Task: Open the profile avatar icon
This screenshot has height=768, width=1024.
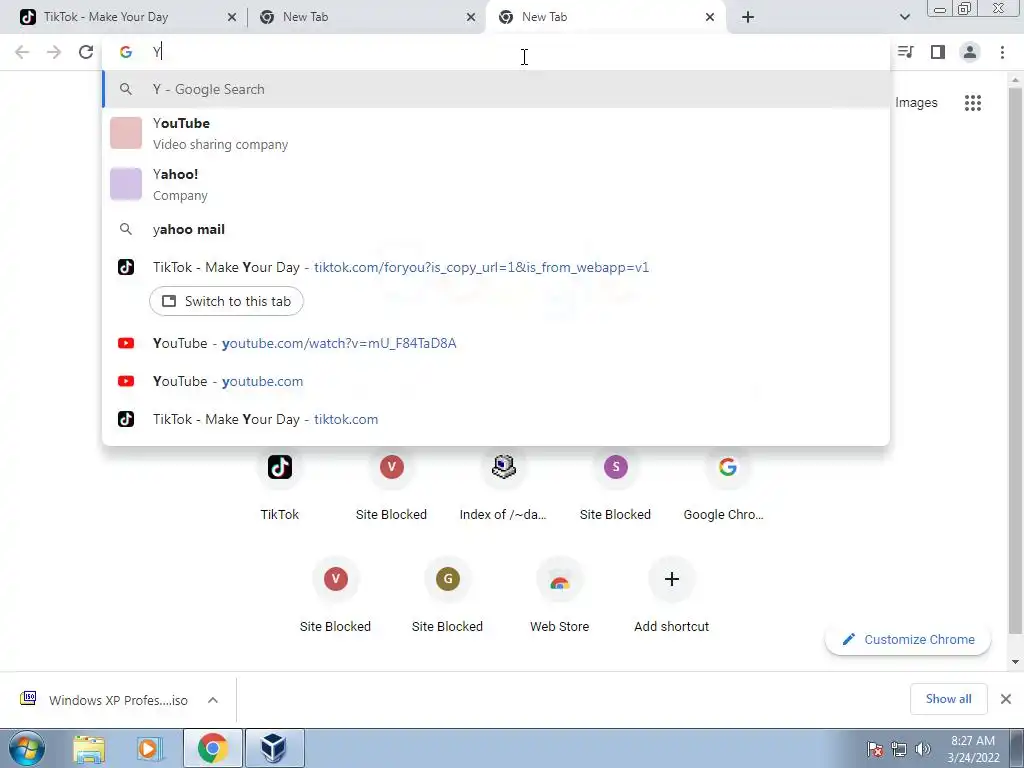Action: click(x=970, y=52)
